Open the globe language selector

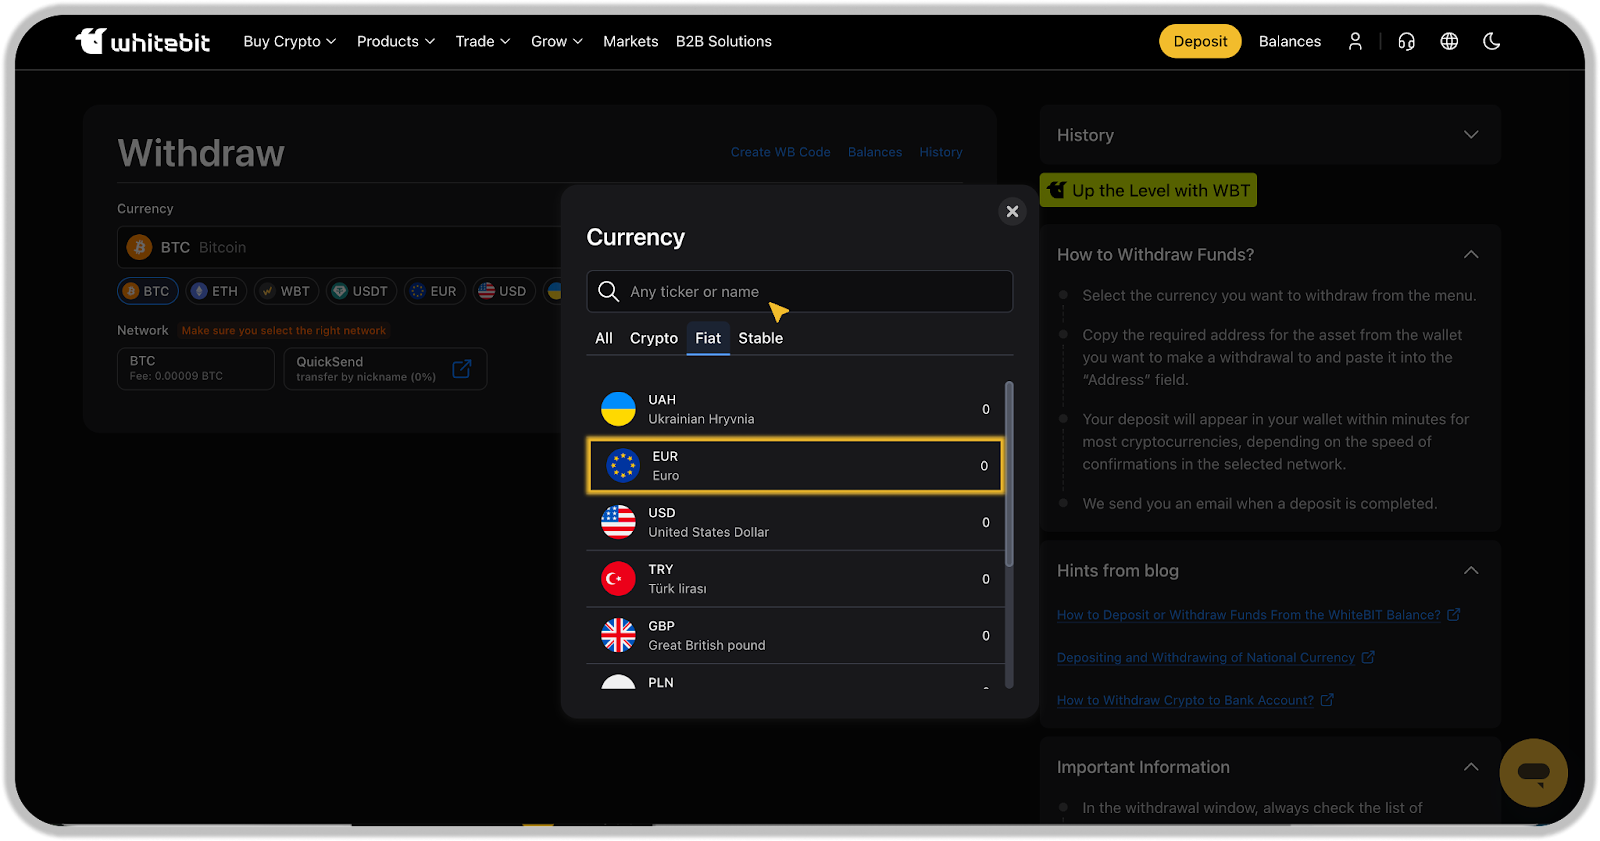point(1449,41)
